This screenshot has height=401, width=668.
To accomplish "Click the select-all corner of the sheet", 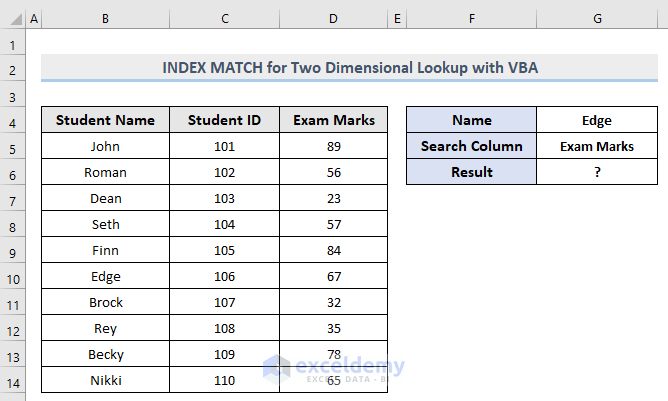I will tap(13, 19).
